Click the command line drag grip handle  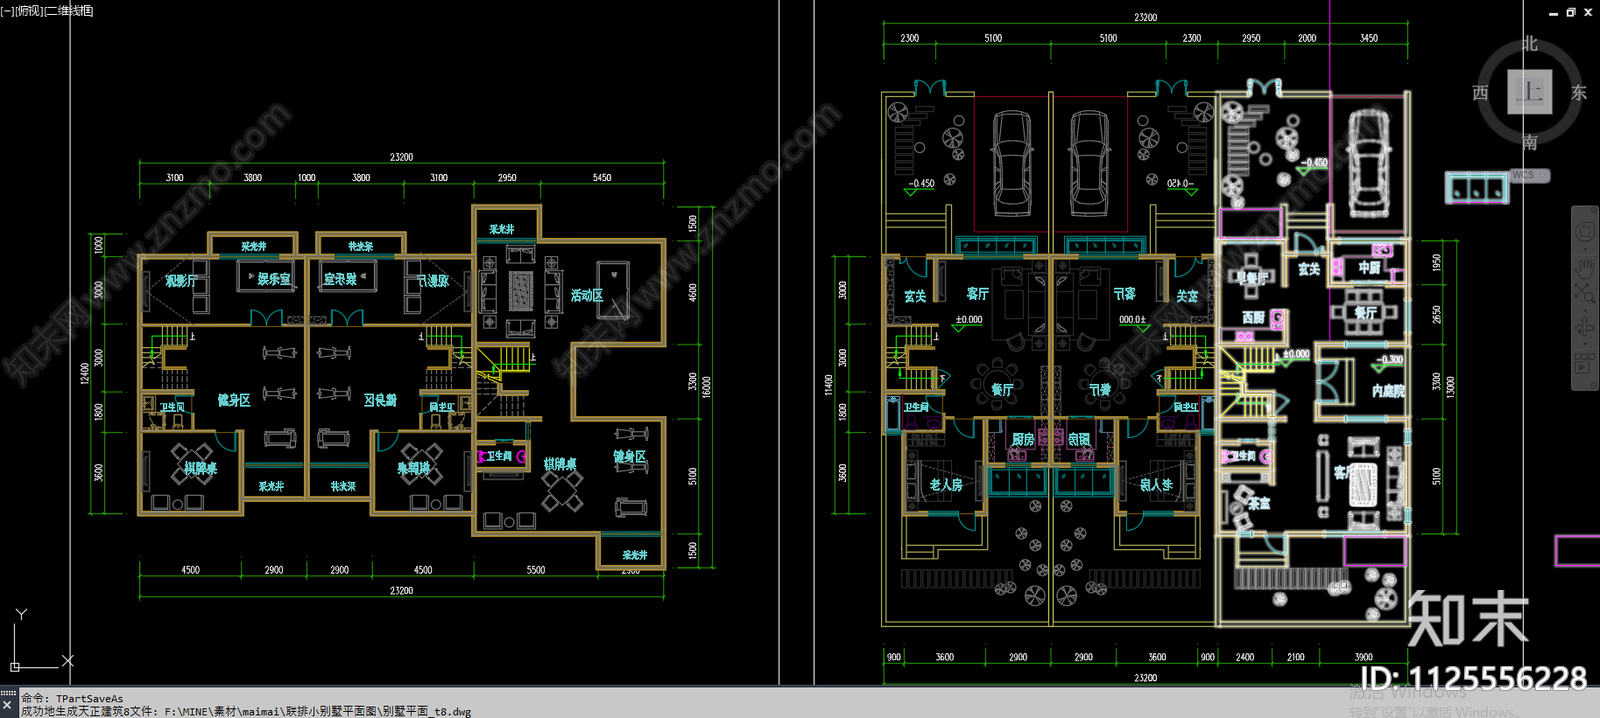[8, 692]
